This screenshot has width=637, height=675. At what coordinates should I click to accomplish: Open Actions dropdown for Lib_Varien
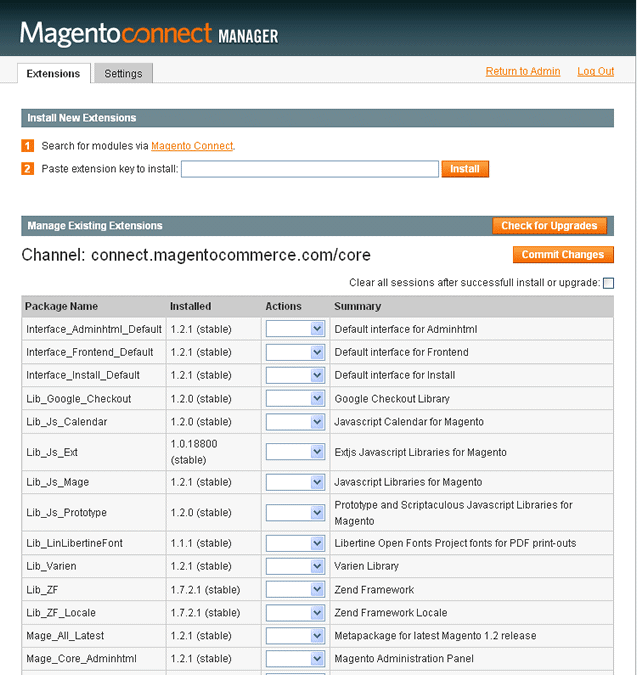[x=295, y=566]
